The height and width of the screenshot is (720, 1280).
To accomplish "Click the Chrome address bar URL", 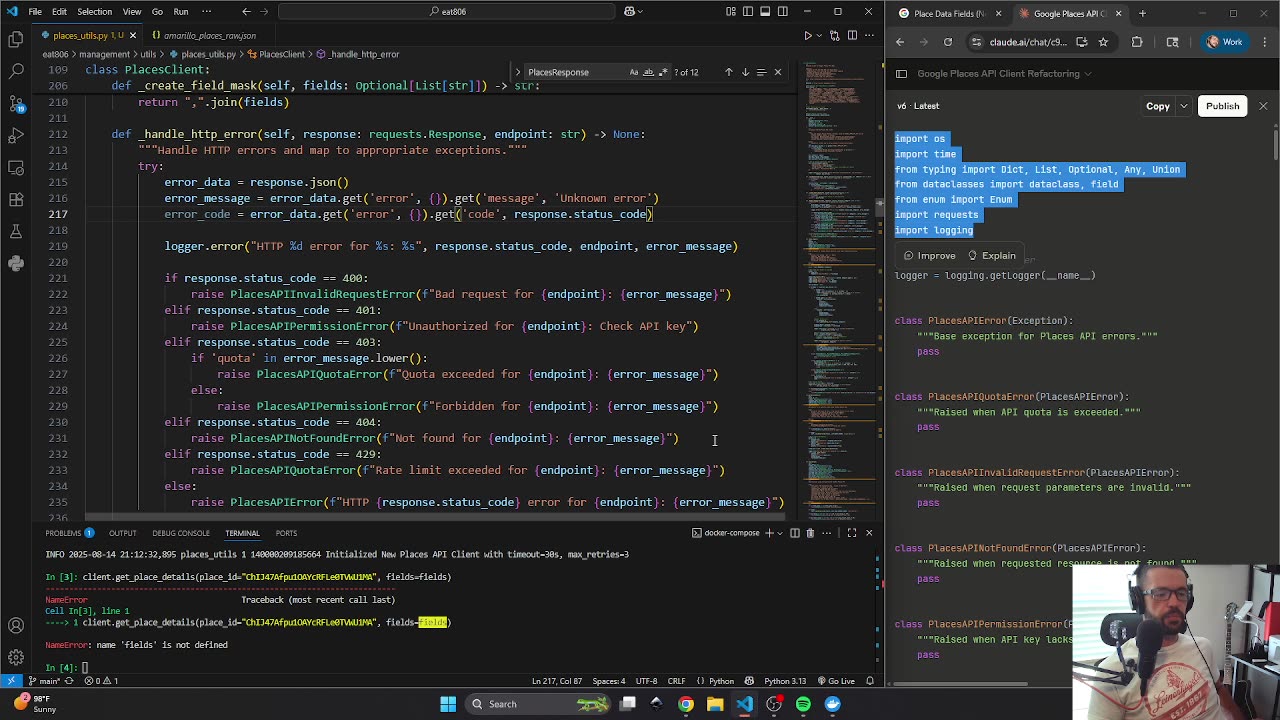I will (x=1028, y=42).
